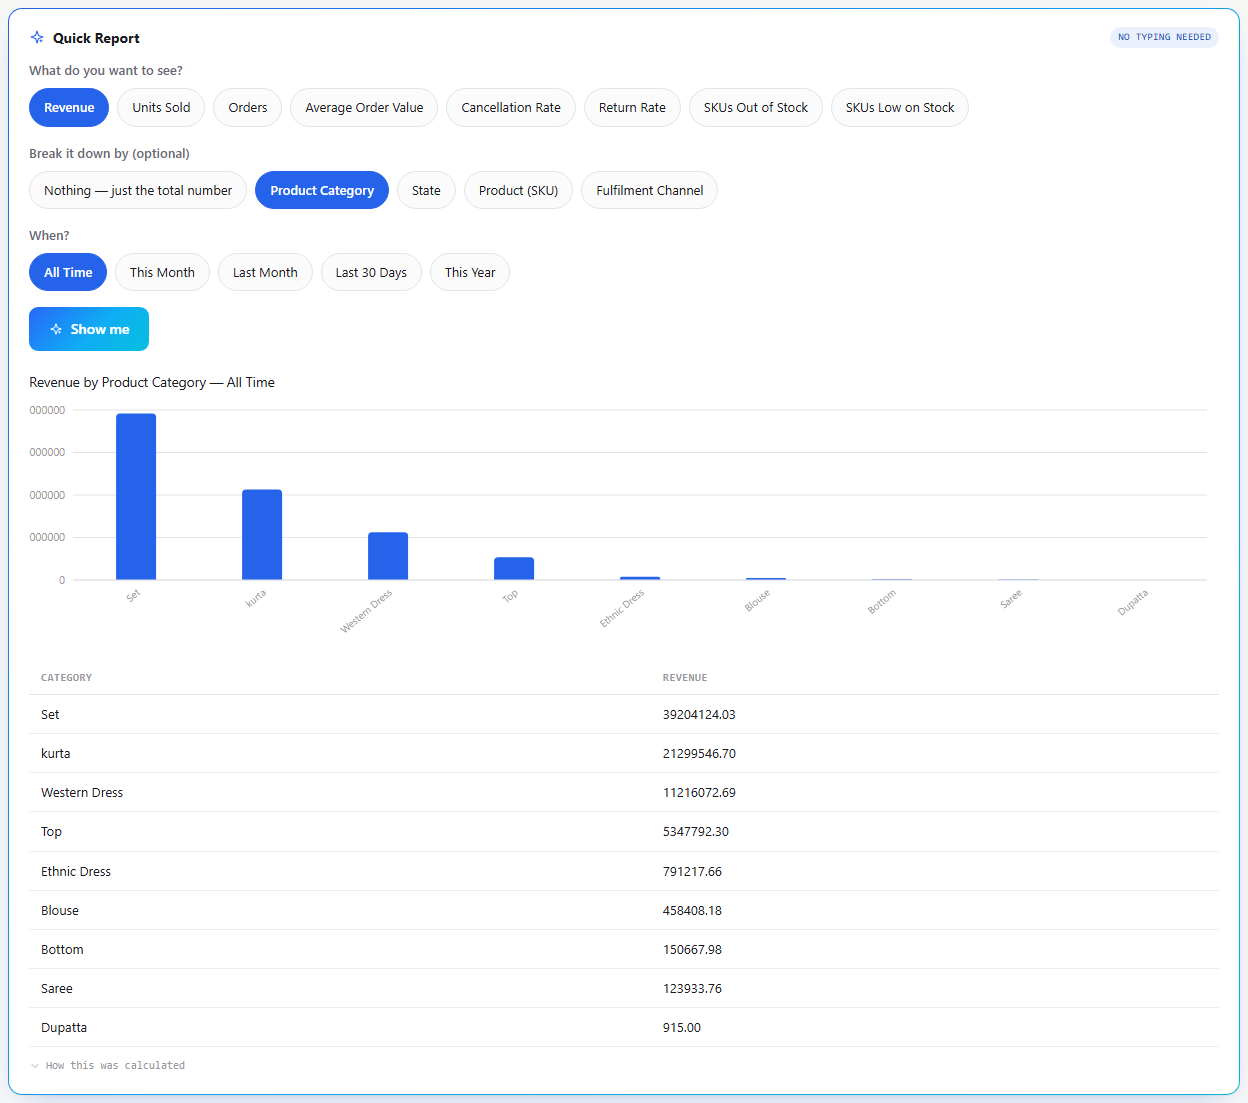Break down by Product Category
This screenshot has width=1248, height=1103.
tap(322, 190)
